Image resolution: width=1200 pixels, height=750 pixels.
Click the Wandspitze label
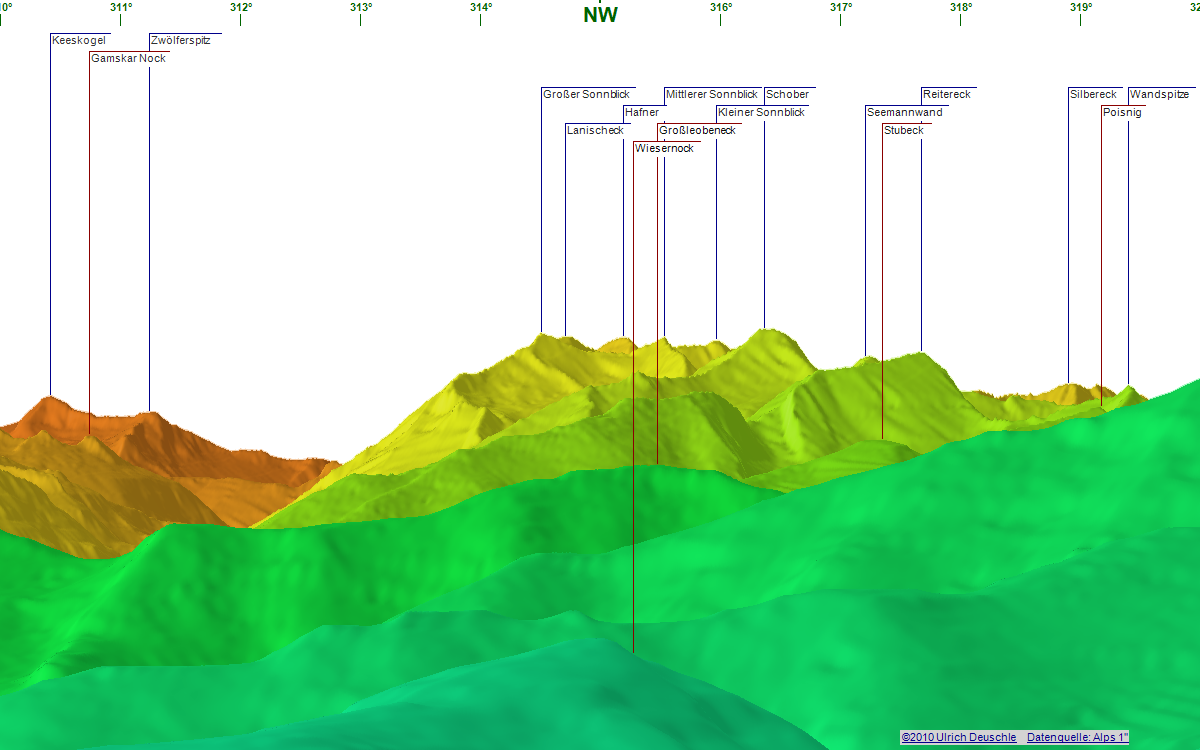(x=1159, y=95)
